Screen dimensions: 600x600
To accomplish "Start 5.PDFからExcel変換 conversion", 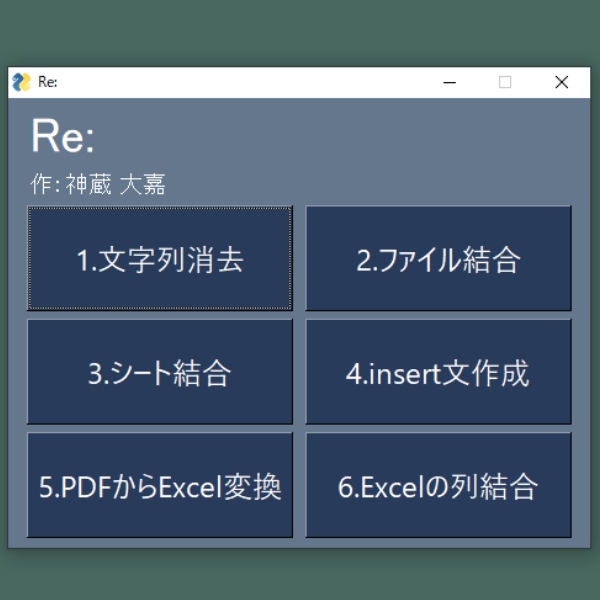I will [160, 486].
